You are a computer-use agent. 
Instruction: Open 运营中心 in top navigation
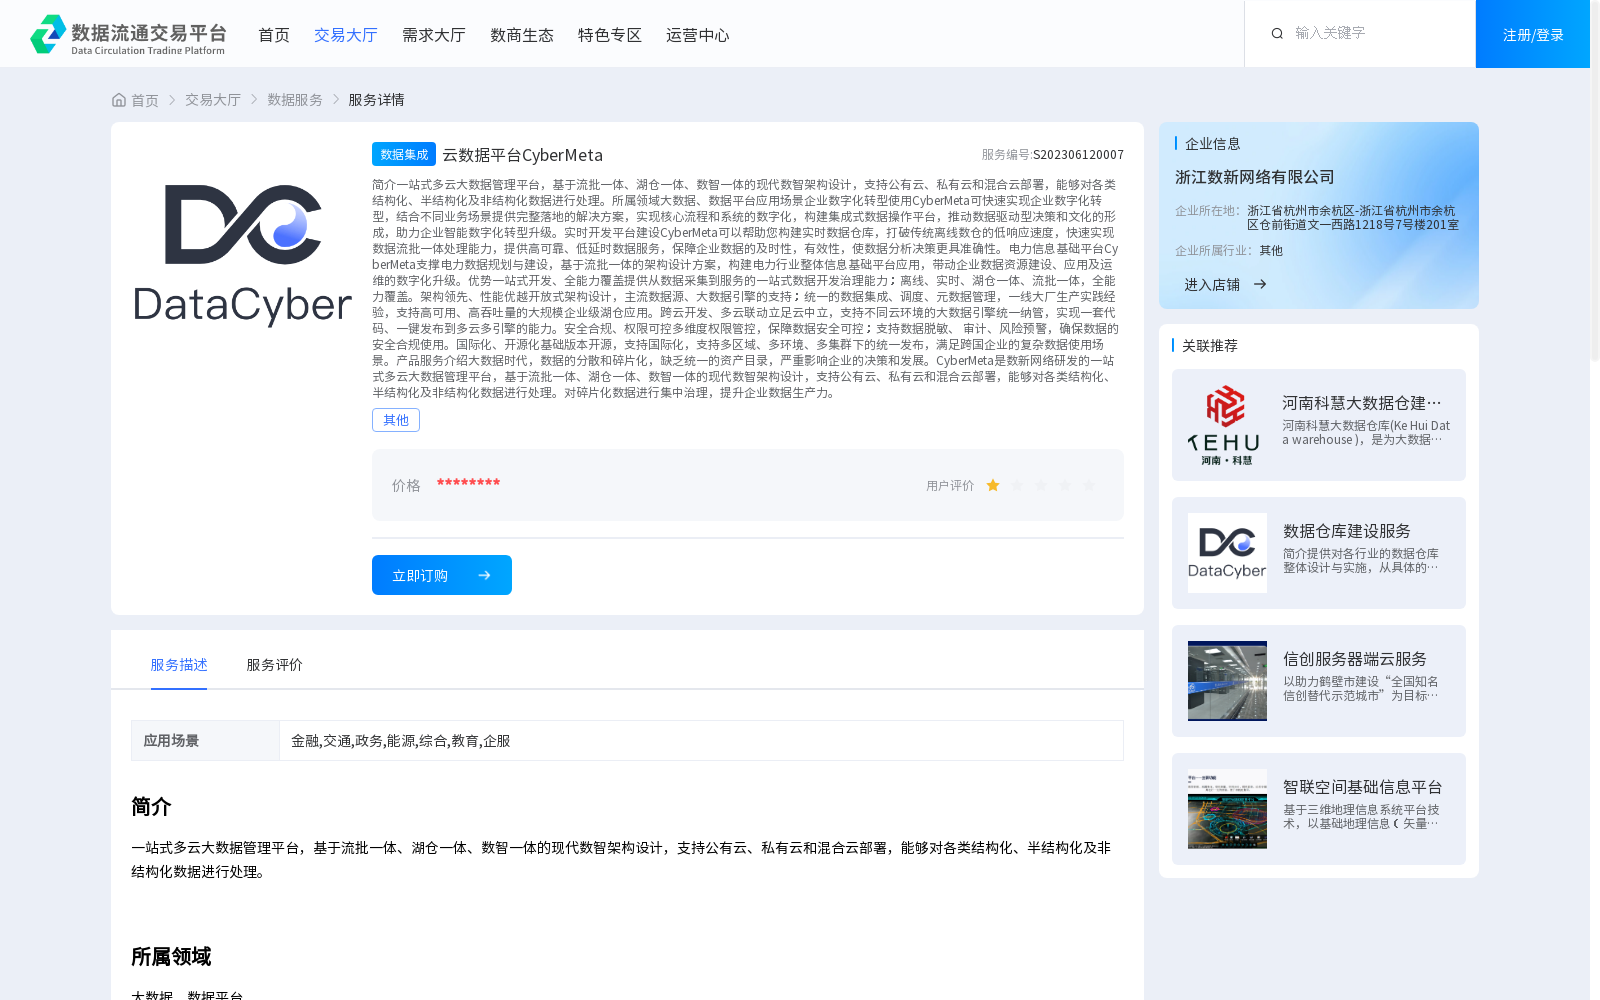[x=698, y=35]
